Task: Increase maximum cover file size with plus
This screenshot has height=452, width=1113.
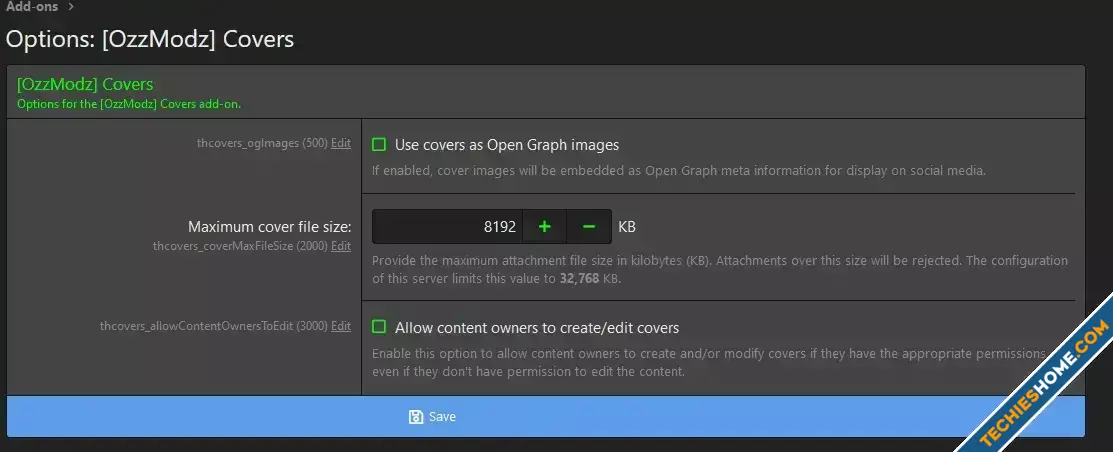Action: (544, 226)
